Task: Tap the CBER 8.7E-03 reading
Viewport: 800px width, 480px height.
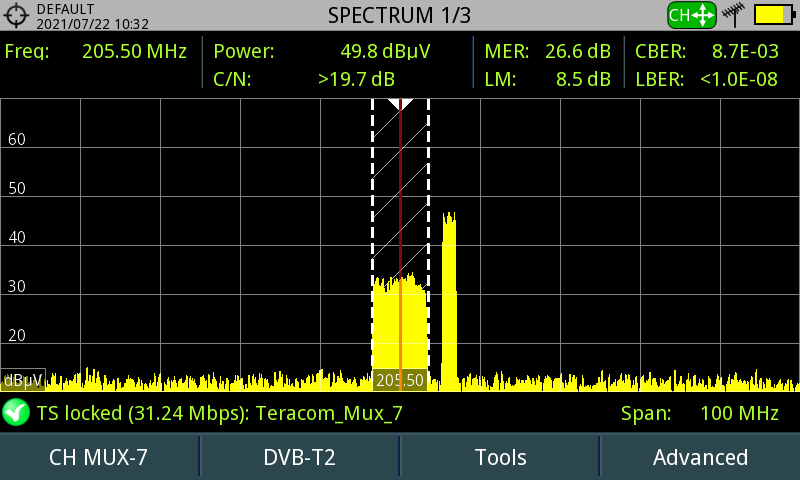Action: point(707,52)
